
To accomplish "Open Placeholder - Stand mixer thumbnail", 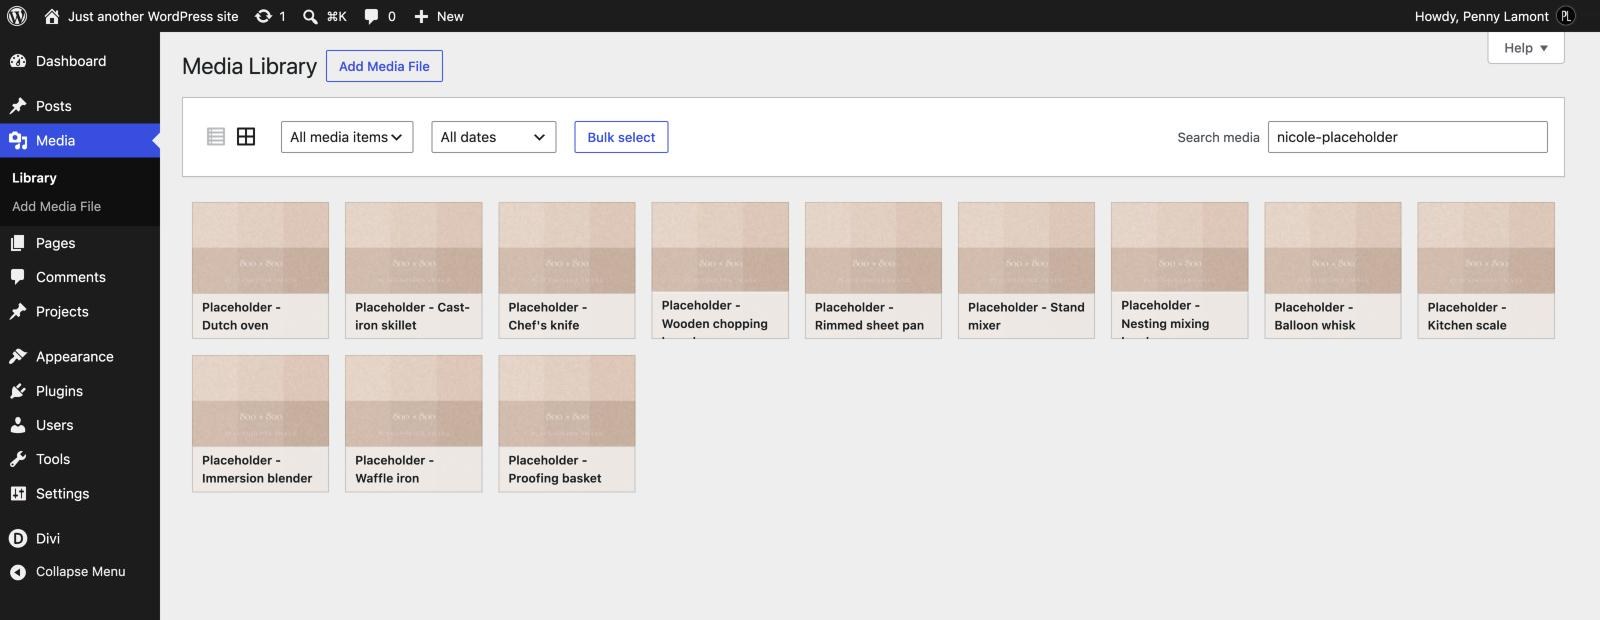I will click(1026, 270).
